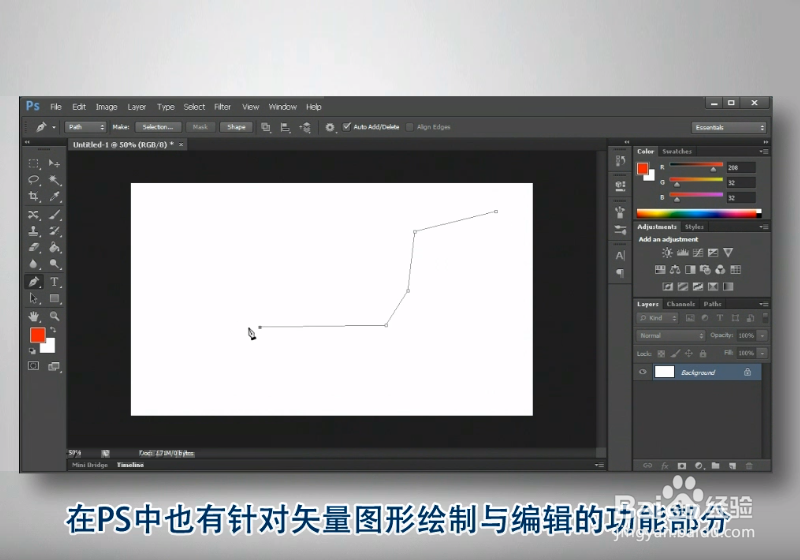800x560 pixels.
Task: Delete layer trash icon
Action: [x=749, y=466]
